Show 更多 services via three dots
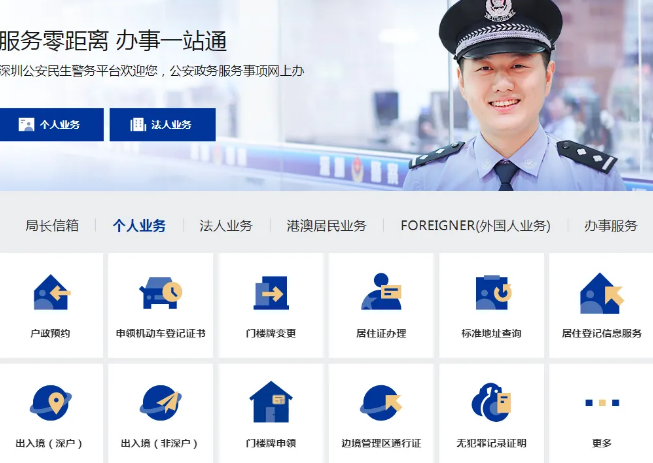Viewport: 653px width, 463px height. coord(602,403)
